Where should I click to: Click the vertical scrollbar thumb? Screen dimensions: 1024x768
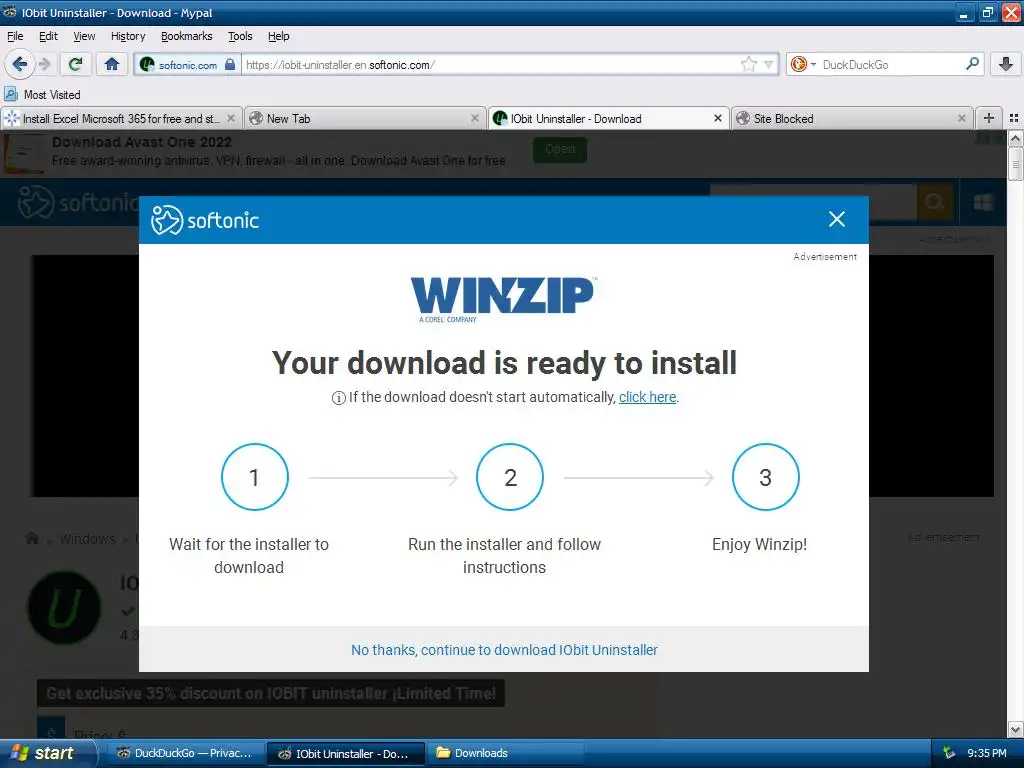pos(1016,163)
